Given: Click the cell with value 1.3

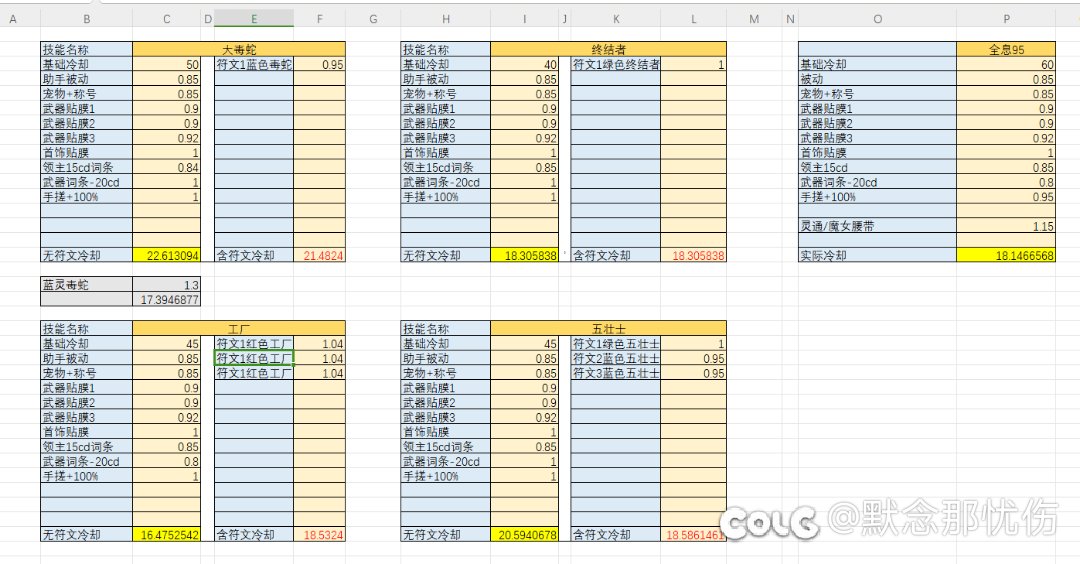Looking at the screenshot, I should point(167,285).
